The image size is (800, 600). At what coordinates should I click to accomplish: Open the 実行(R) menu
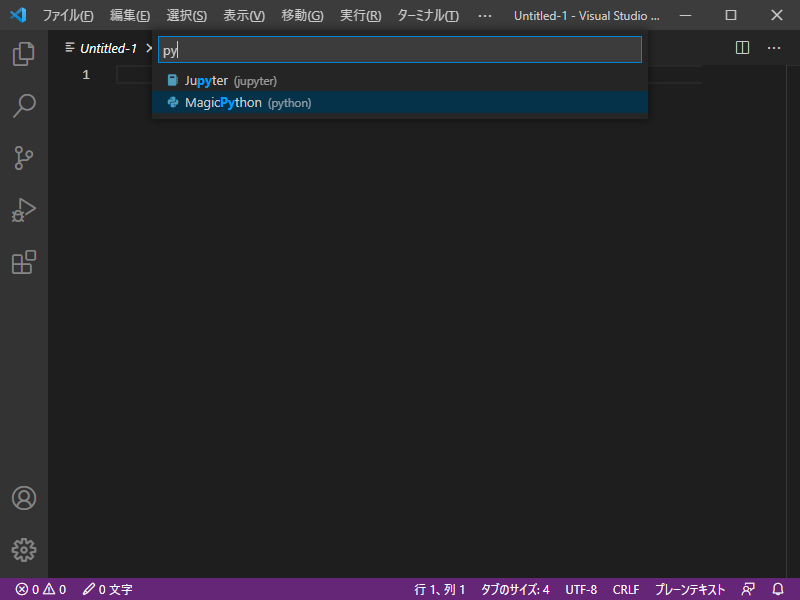(x=361, y=15)
